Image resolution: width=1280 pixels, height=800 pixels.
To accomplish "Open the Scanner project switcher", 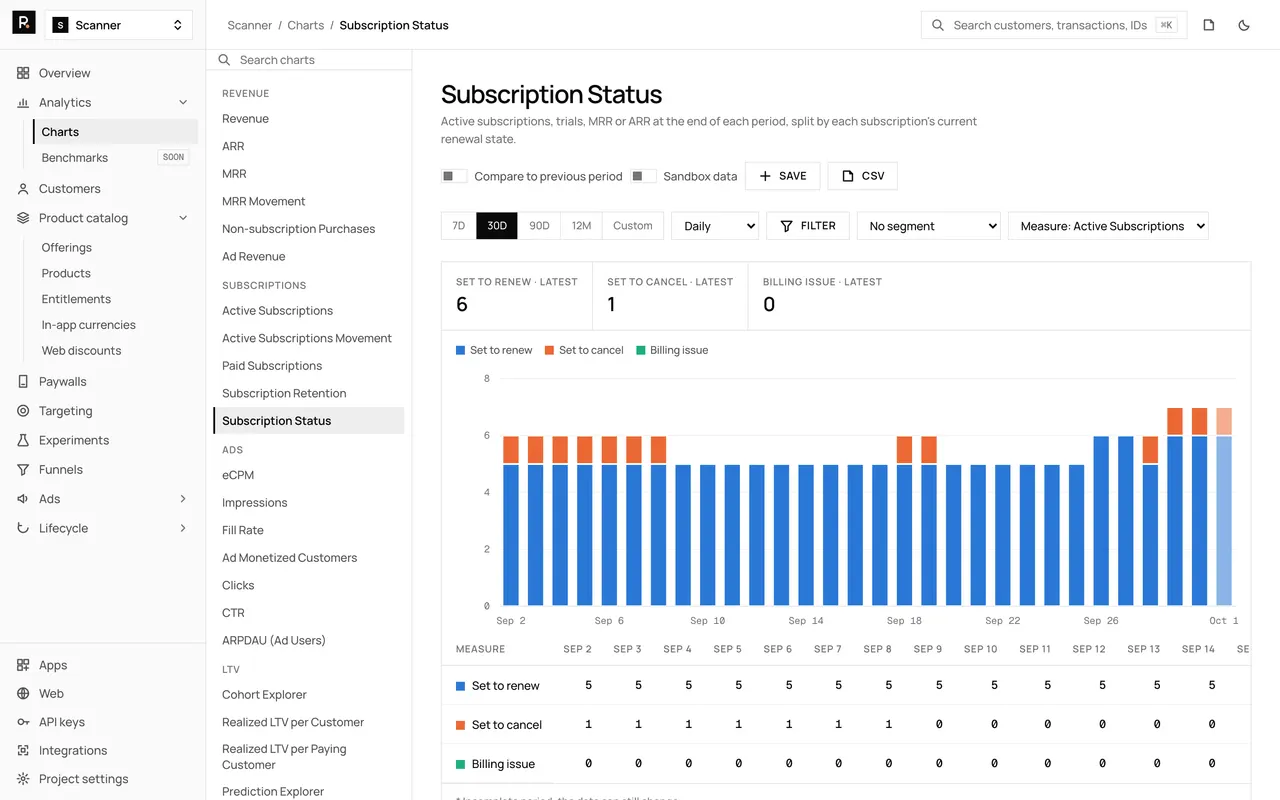I will [119, 25].
